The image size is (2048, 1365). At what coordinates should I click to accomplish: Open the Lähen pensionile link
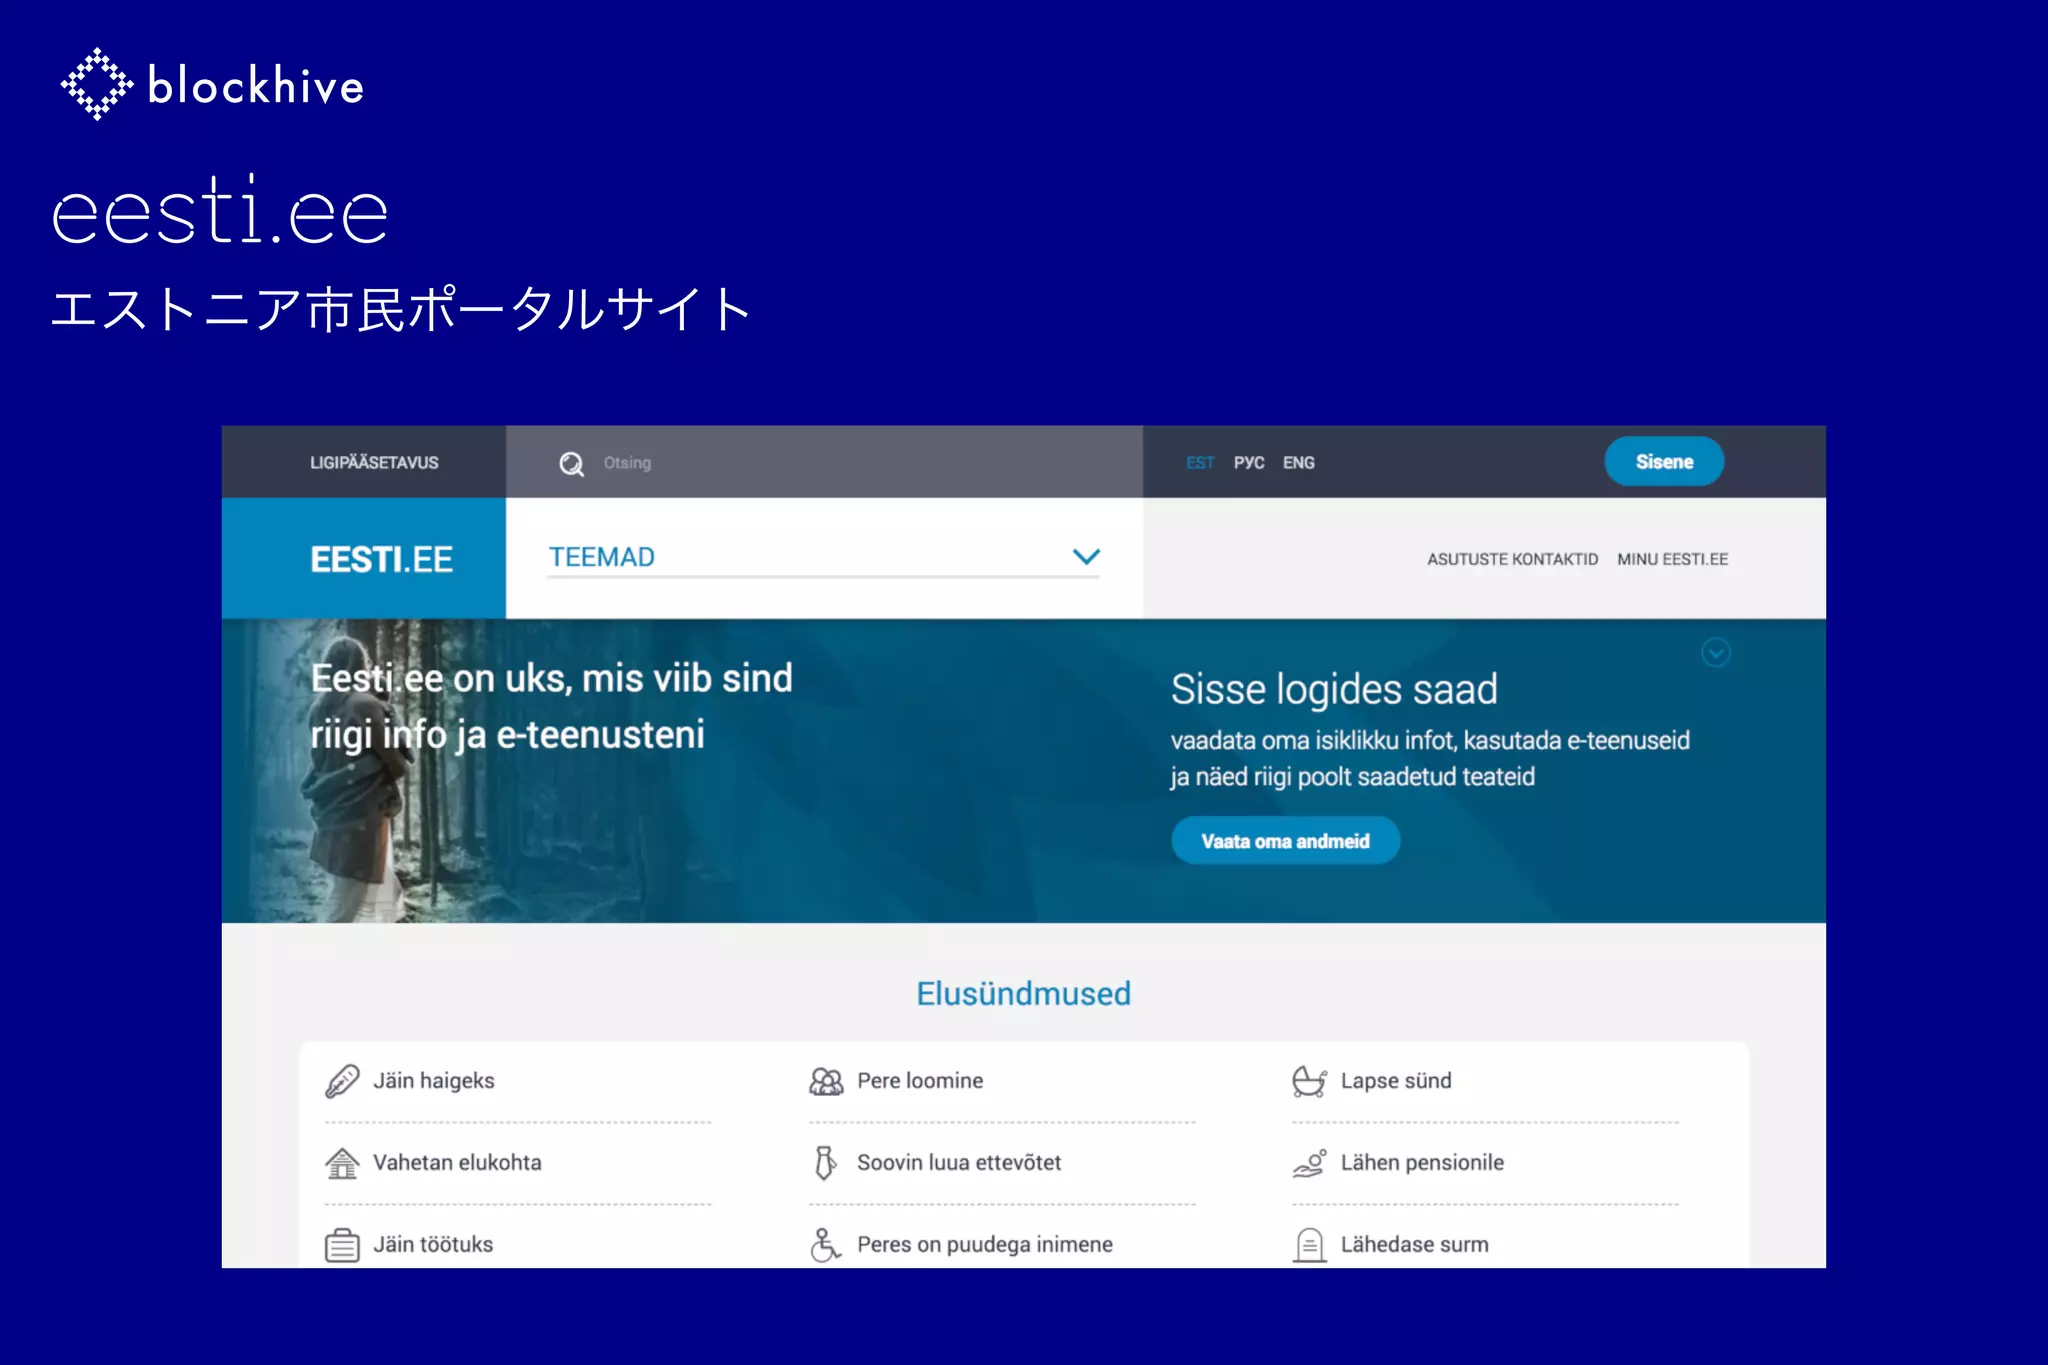point(1422,1163)
